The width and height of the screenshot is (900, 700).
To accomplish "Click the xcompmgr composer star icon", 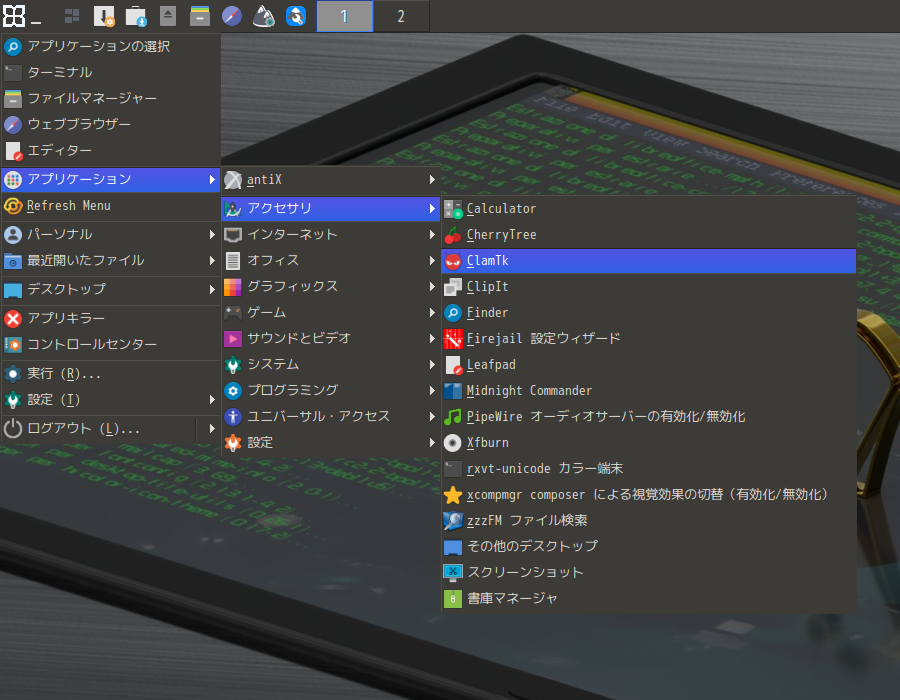I will click(x=453, y=495).
